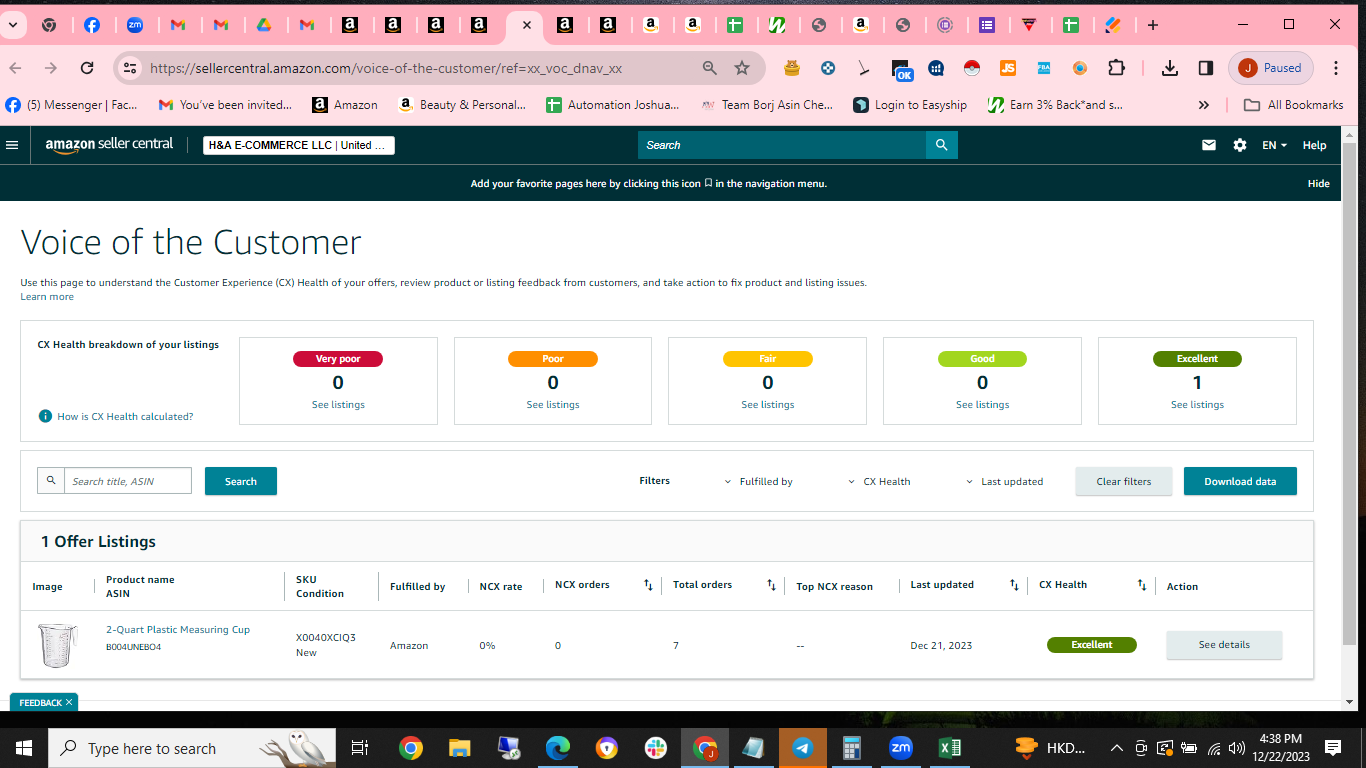View site information icon left of the URL
The image size is (1366, 768).
(x=129, y=68)
